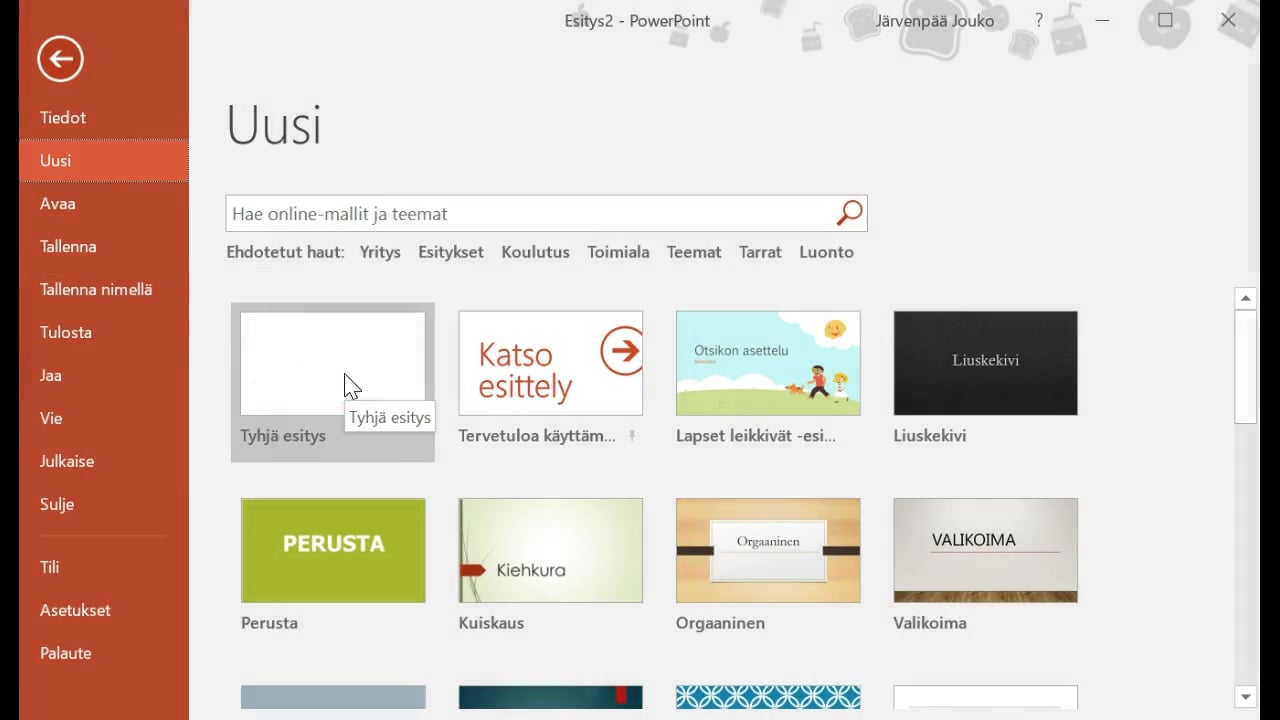
Task: Open Asetukset options
Action: (x=103, y=610)
